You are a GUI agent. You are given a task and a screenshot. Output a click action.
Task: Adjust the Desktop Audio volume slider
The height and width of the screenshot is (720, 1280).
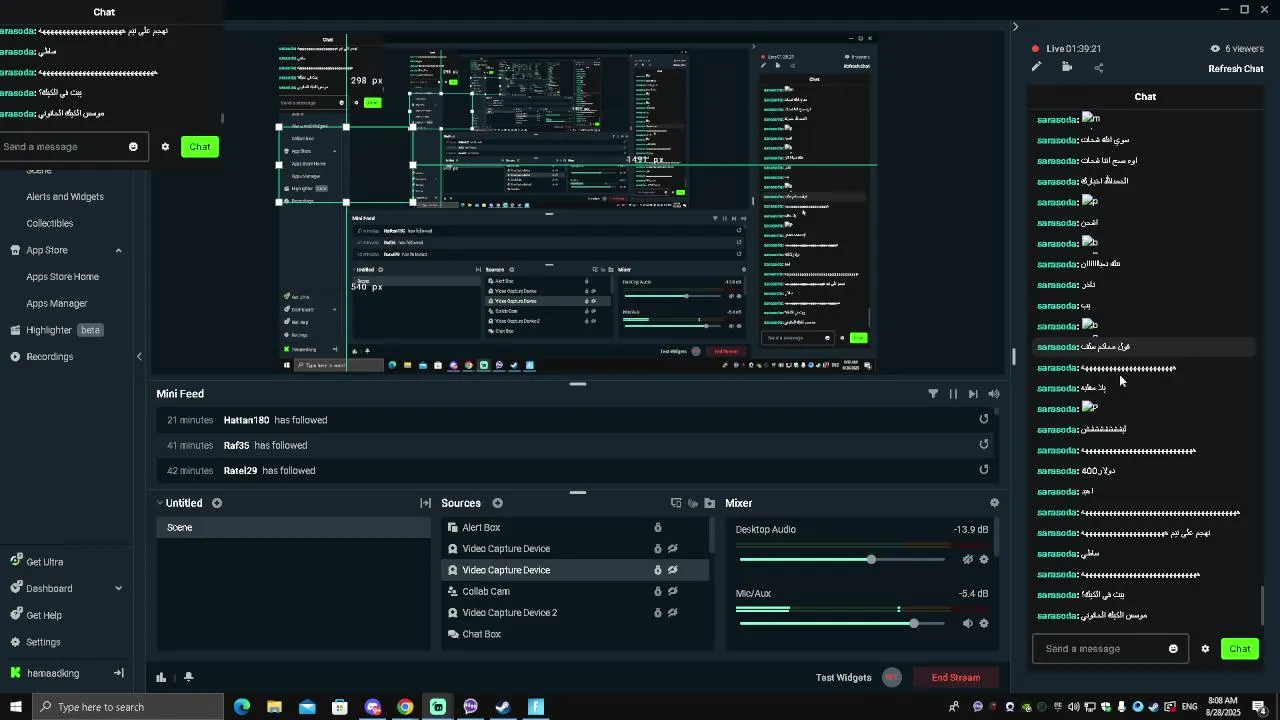pos(871,560)
